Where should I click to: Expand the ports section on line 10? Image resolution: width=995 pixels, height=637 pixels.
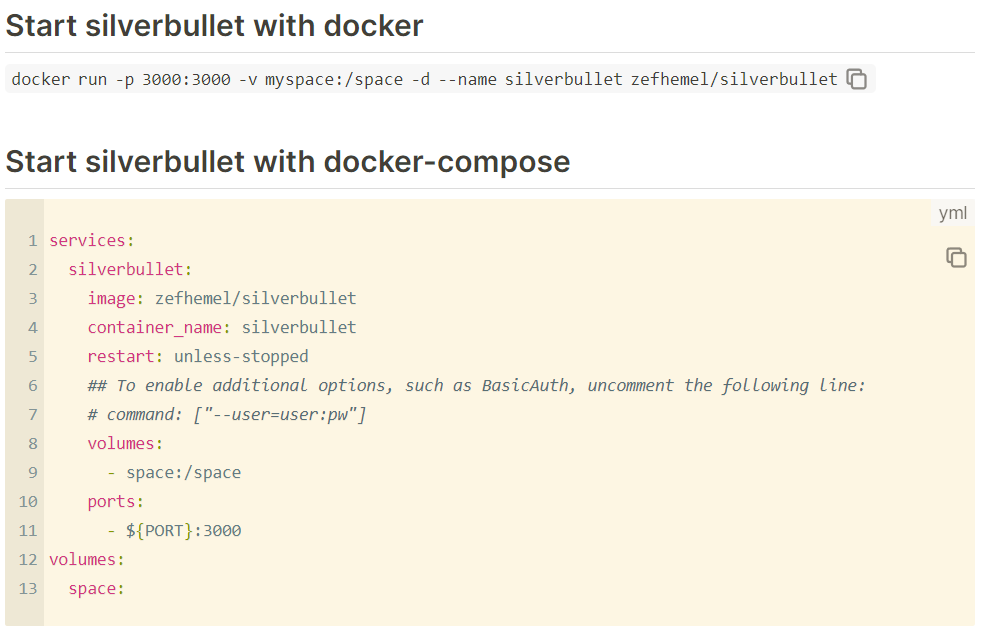coord(110,501)
